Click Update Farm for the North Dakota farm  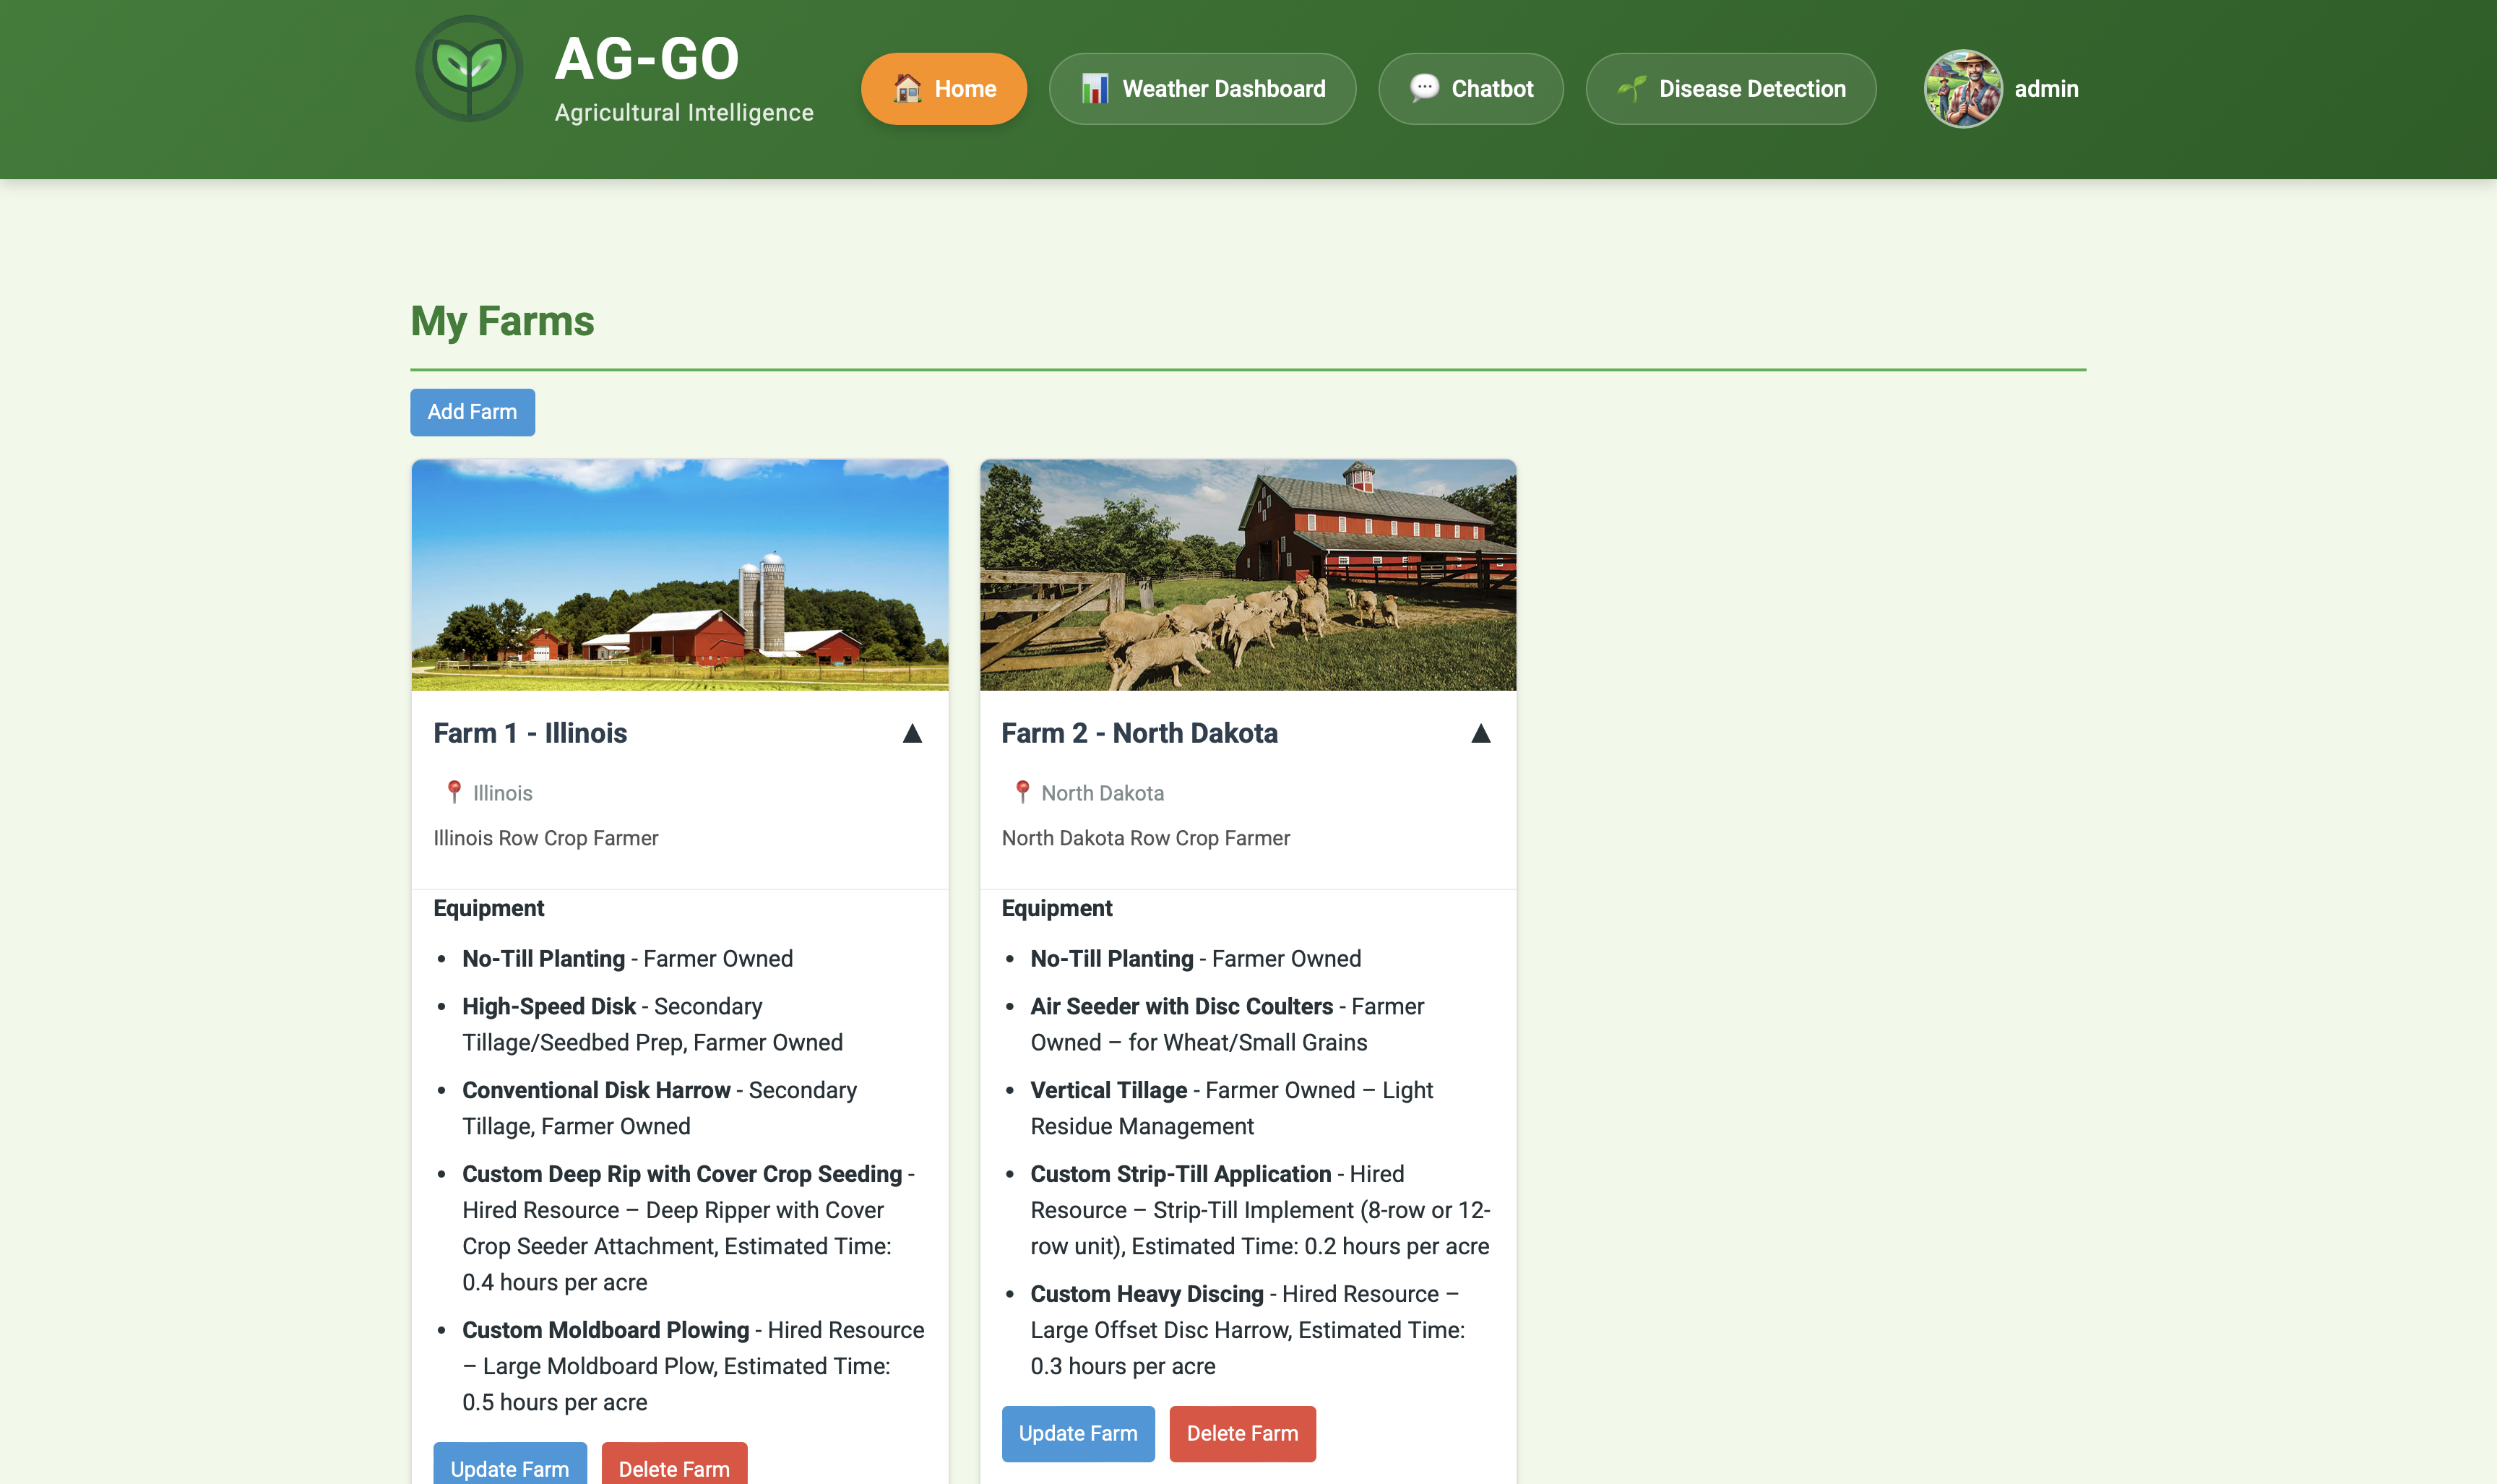1077,1433
